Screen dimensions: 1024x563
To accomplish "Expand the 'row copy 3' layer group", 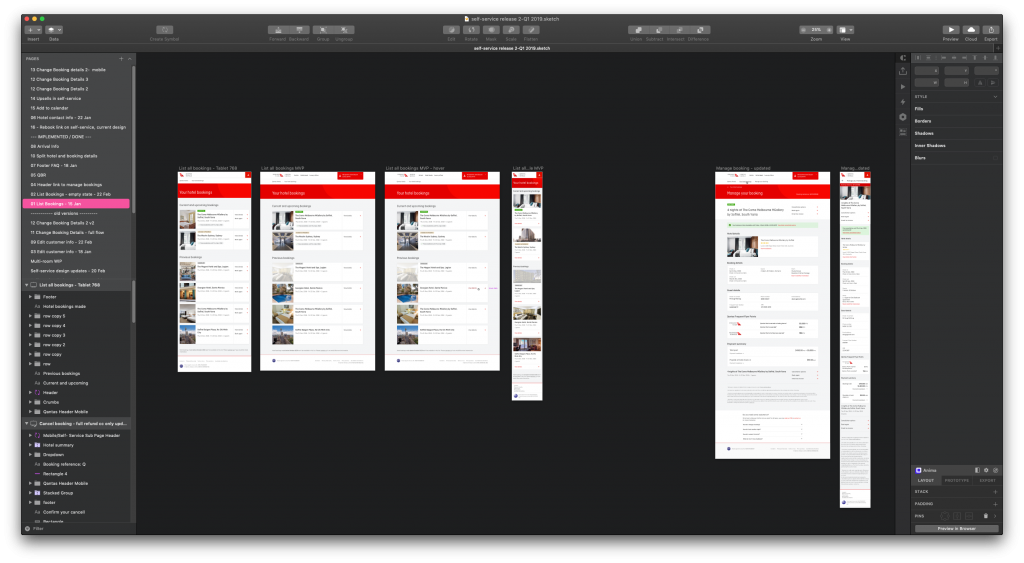I will coord(30,335).
